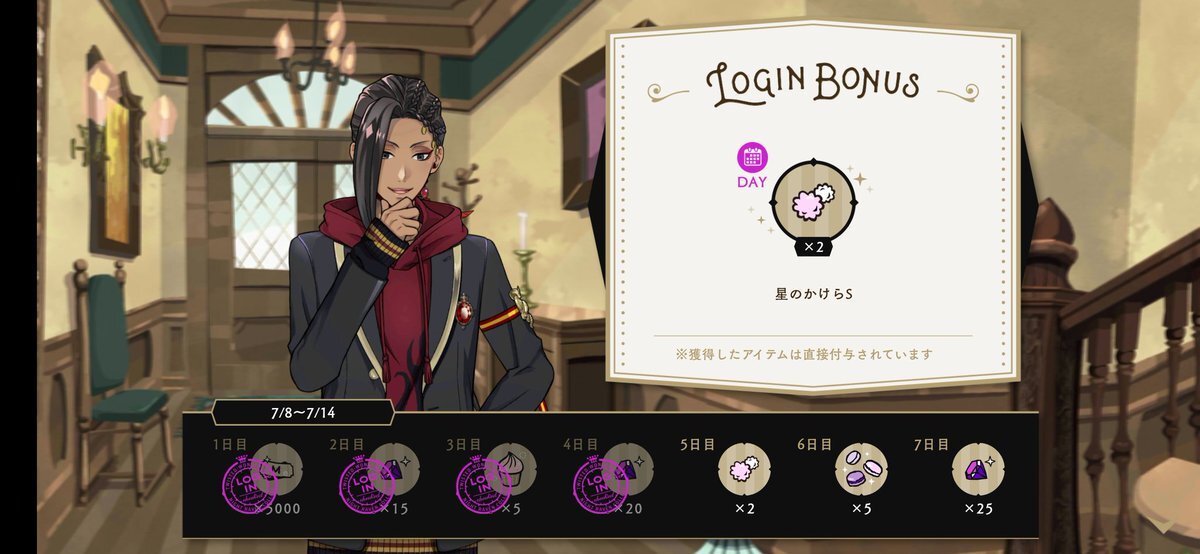Click the 獲得したアイテム notice text
This screenshot has height=554, width=1200.
[812, 353]
